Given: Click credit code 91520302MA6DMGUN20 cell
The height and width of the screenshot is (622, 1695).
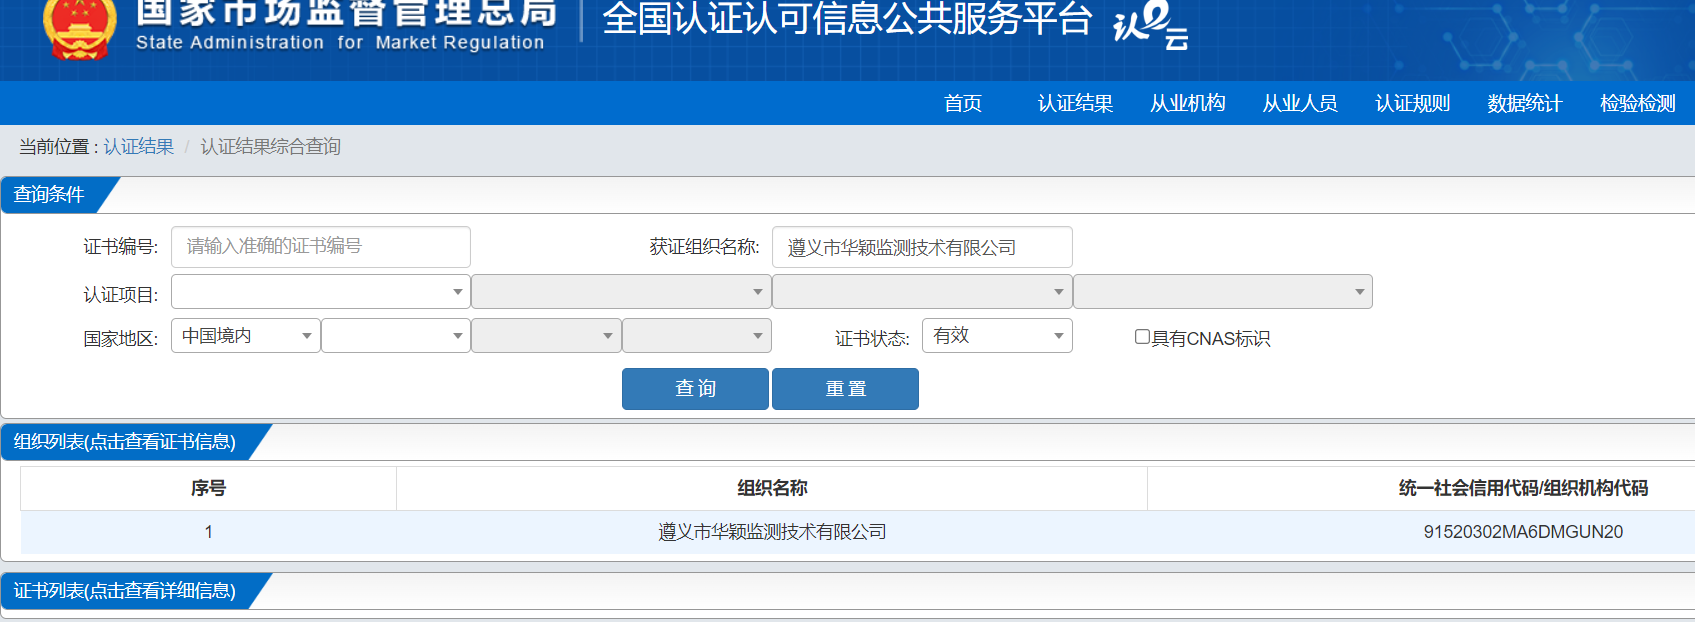Looking at the screenshot, I should [1523, 532].
